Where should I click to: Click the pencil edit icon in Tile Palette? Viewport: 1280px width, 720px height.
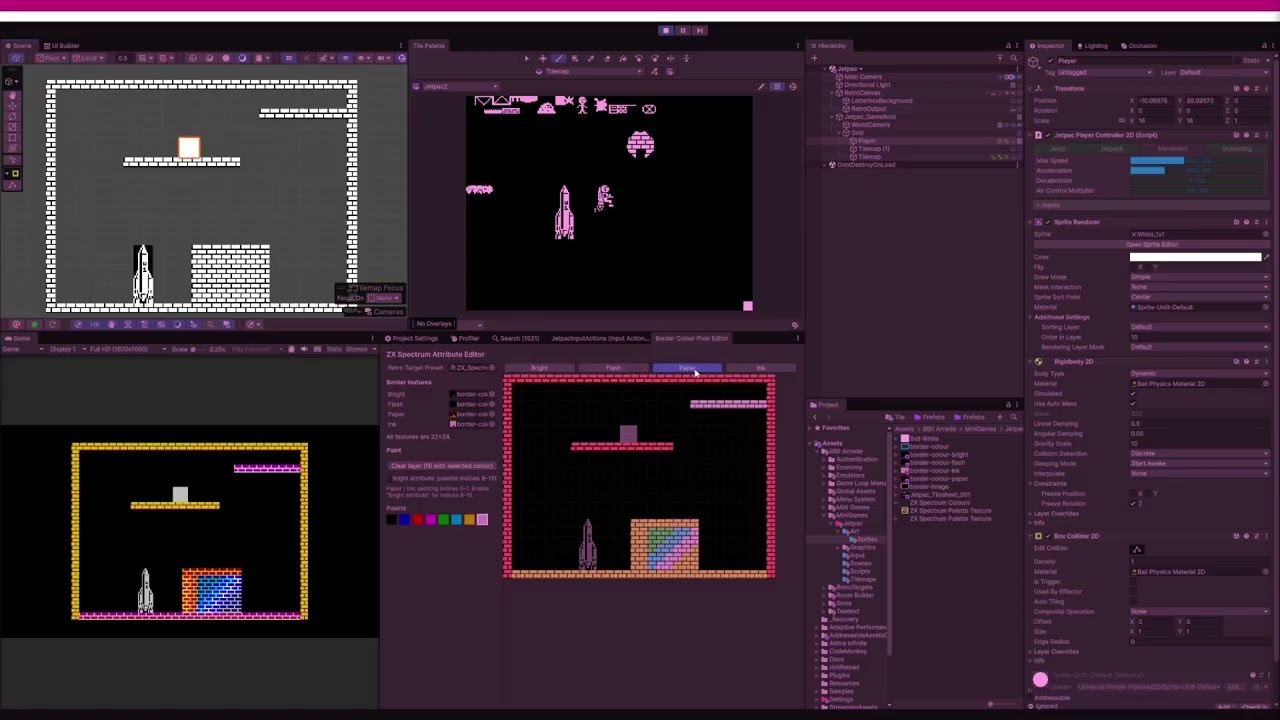(761, 87)
